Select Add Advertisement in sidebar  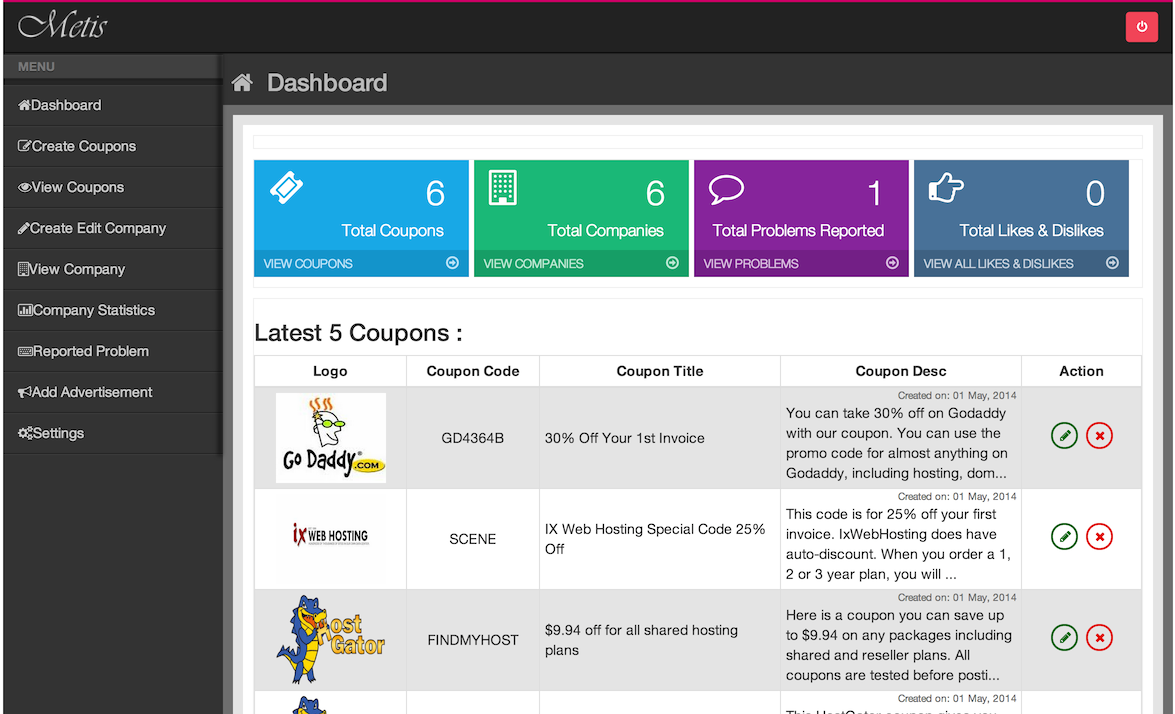tap(112, 392)
